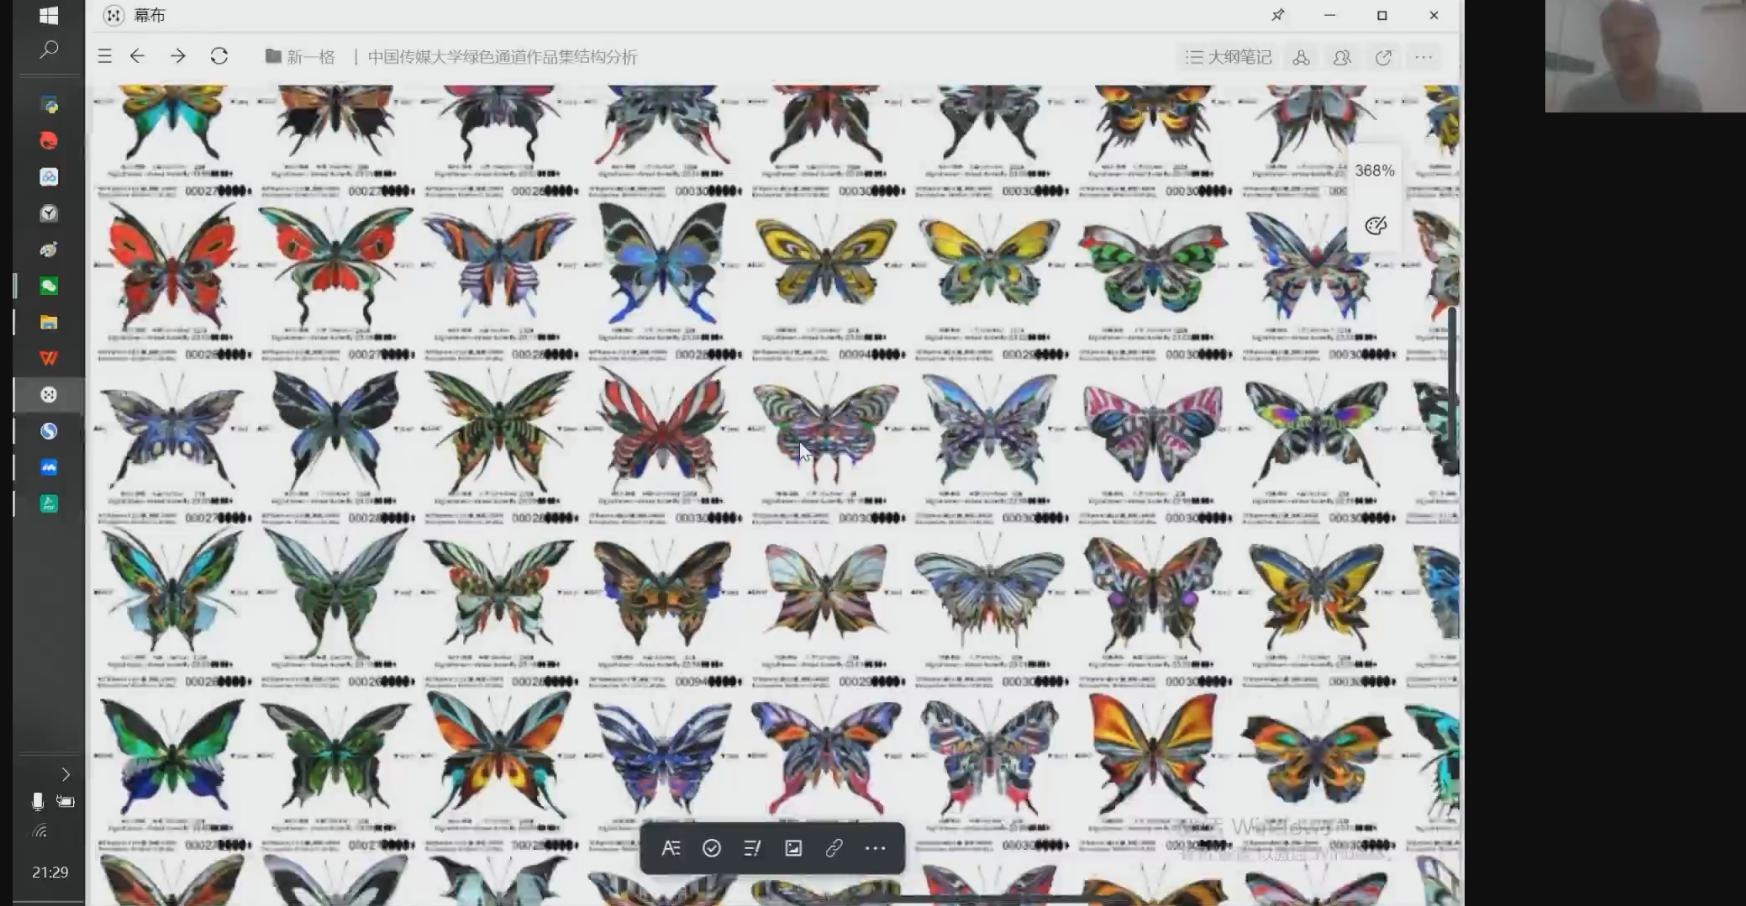Add a note using the description icon
Viewport: 1746px width, 906px height.
point(752,848)
